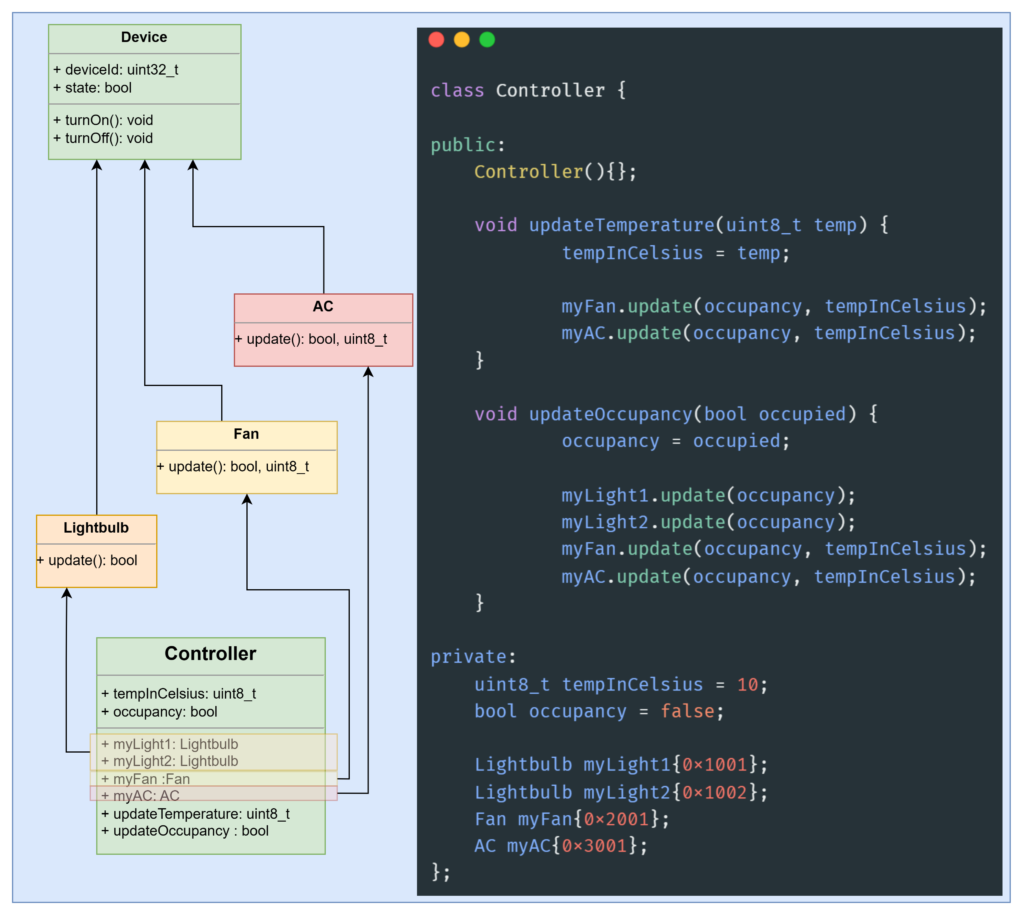1024x915 pixels.
Task: Click 'occupancy = occupied;' line
Action: [676, 441]
